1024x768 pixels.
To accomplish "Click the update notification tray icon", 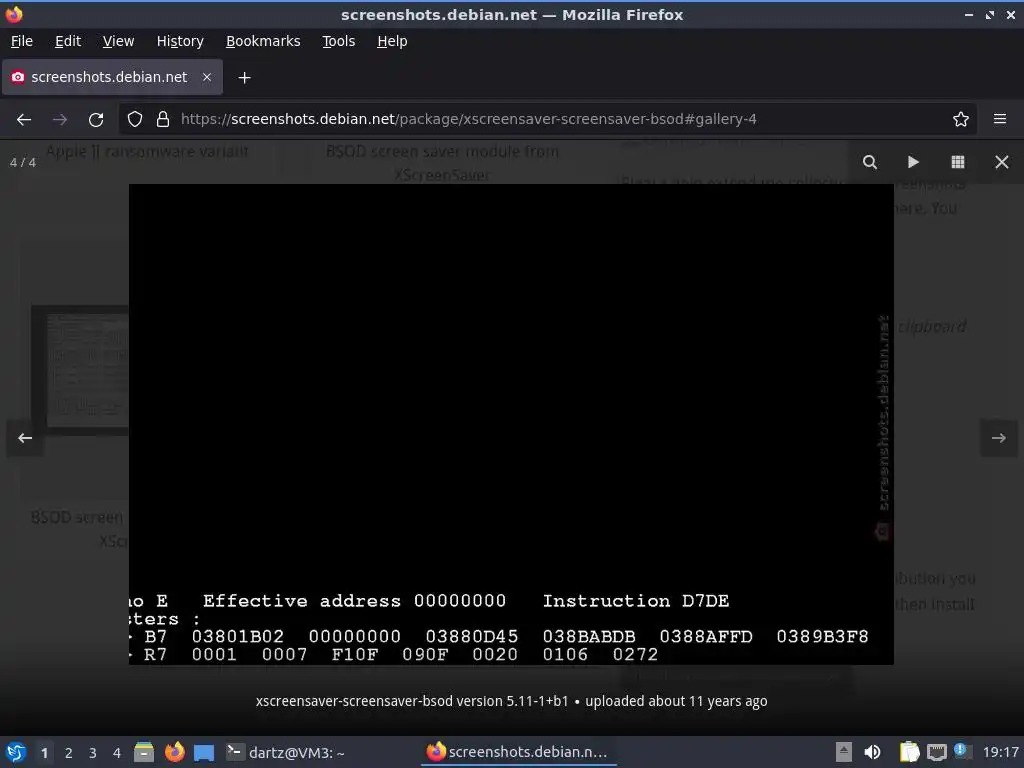I will [961, 751].
